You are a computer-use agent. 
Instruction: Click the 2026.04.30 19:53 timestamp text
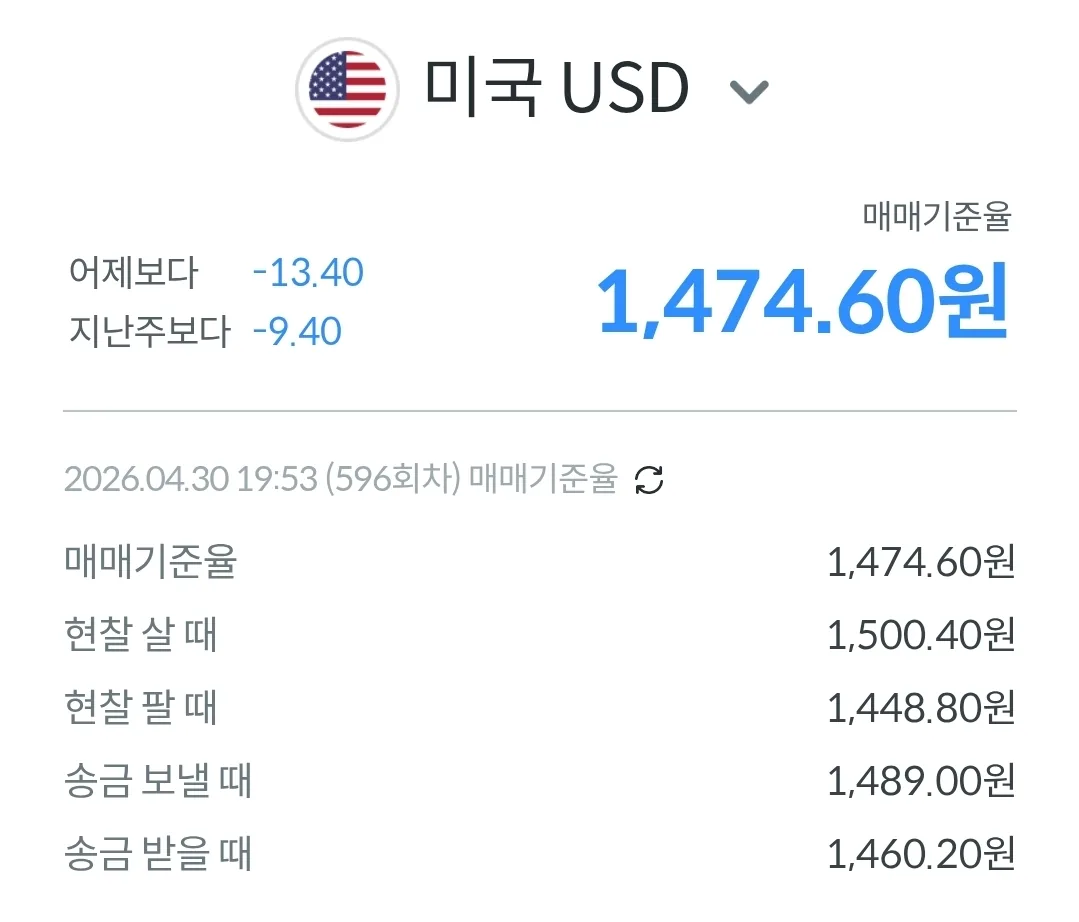(x=191, y=479)
